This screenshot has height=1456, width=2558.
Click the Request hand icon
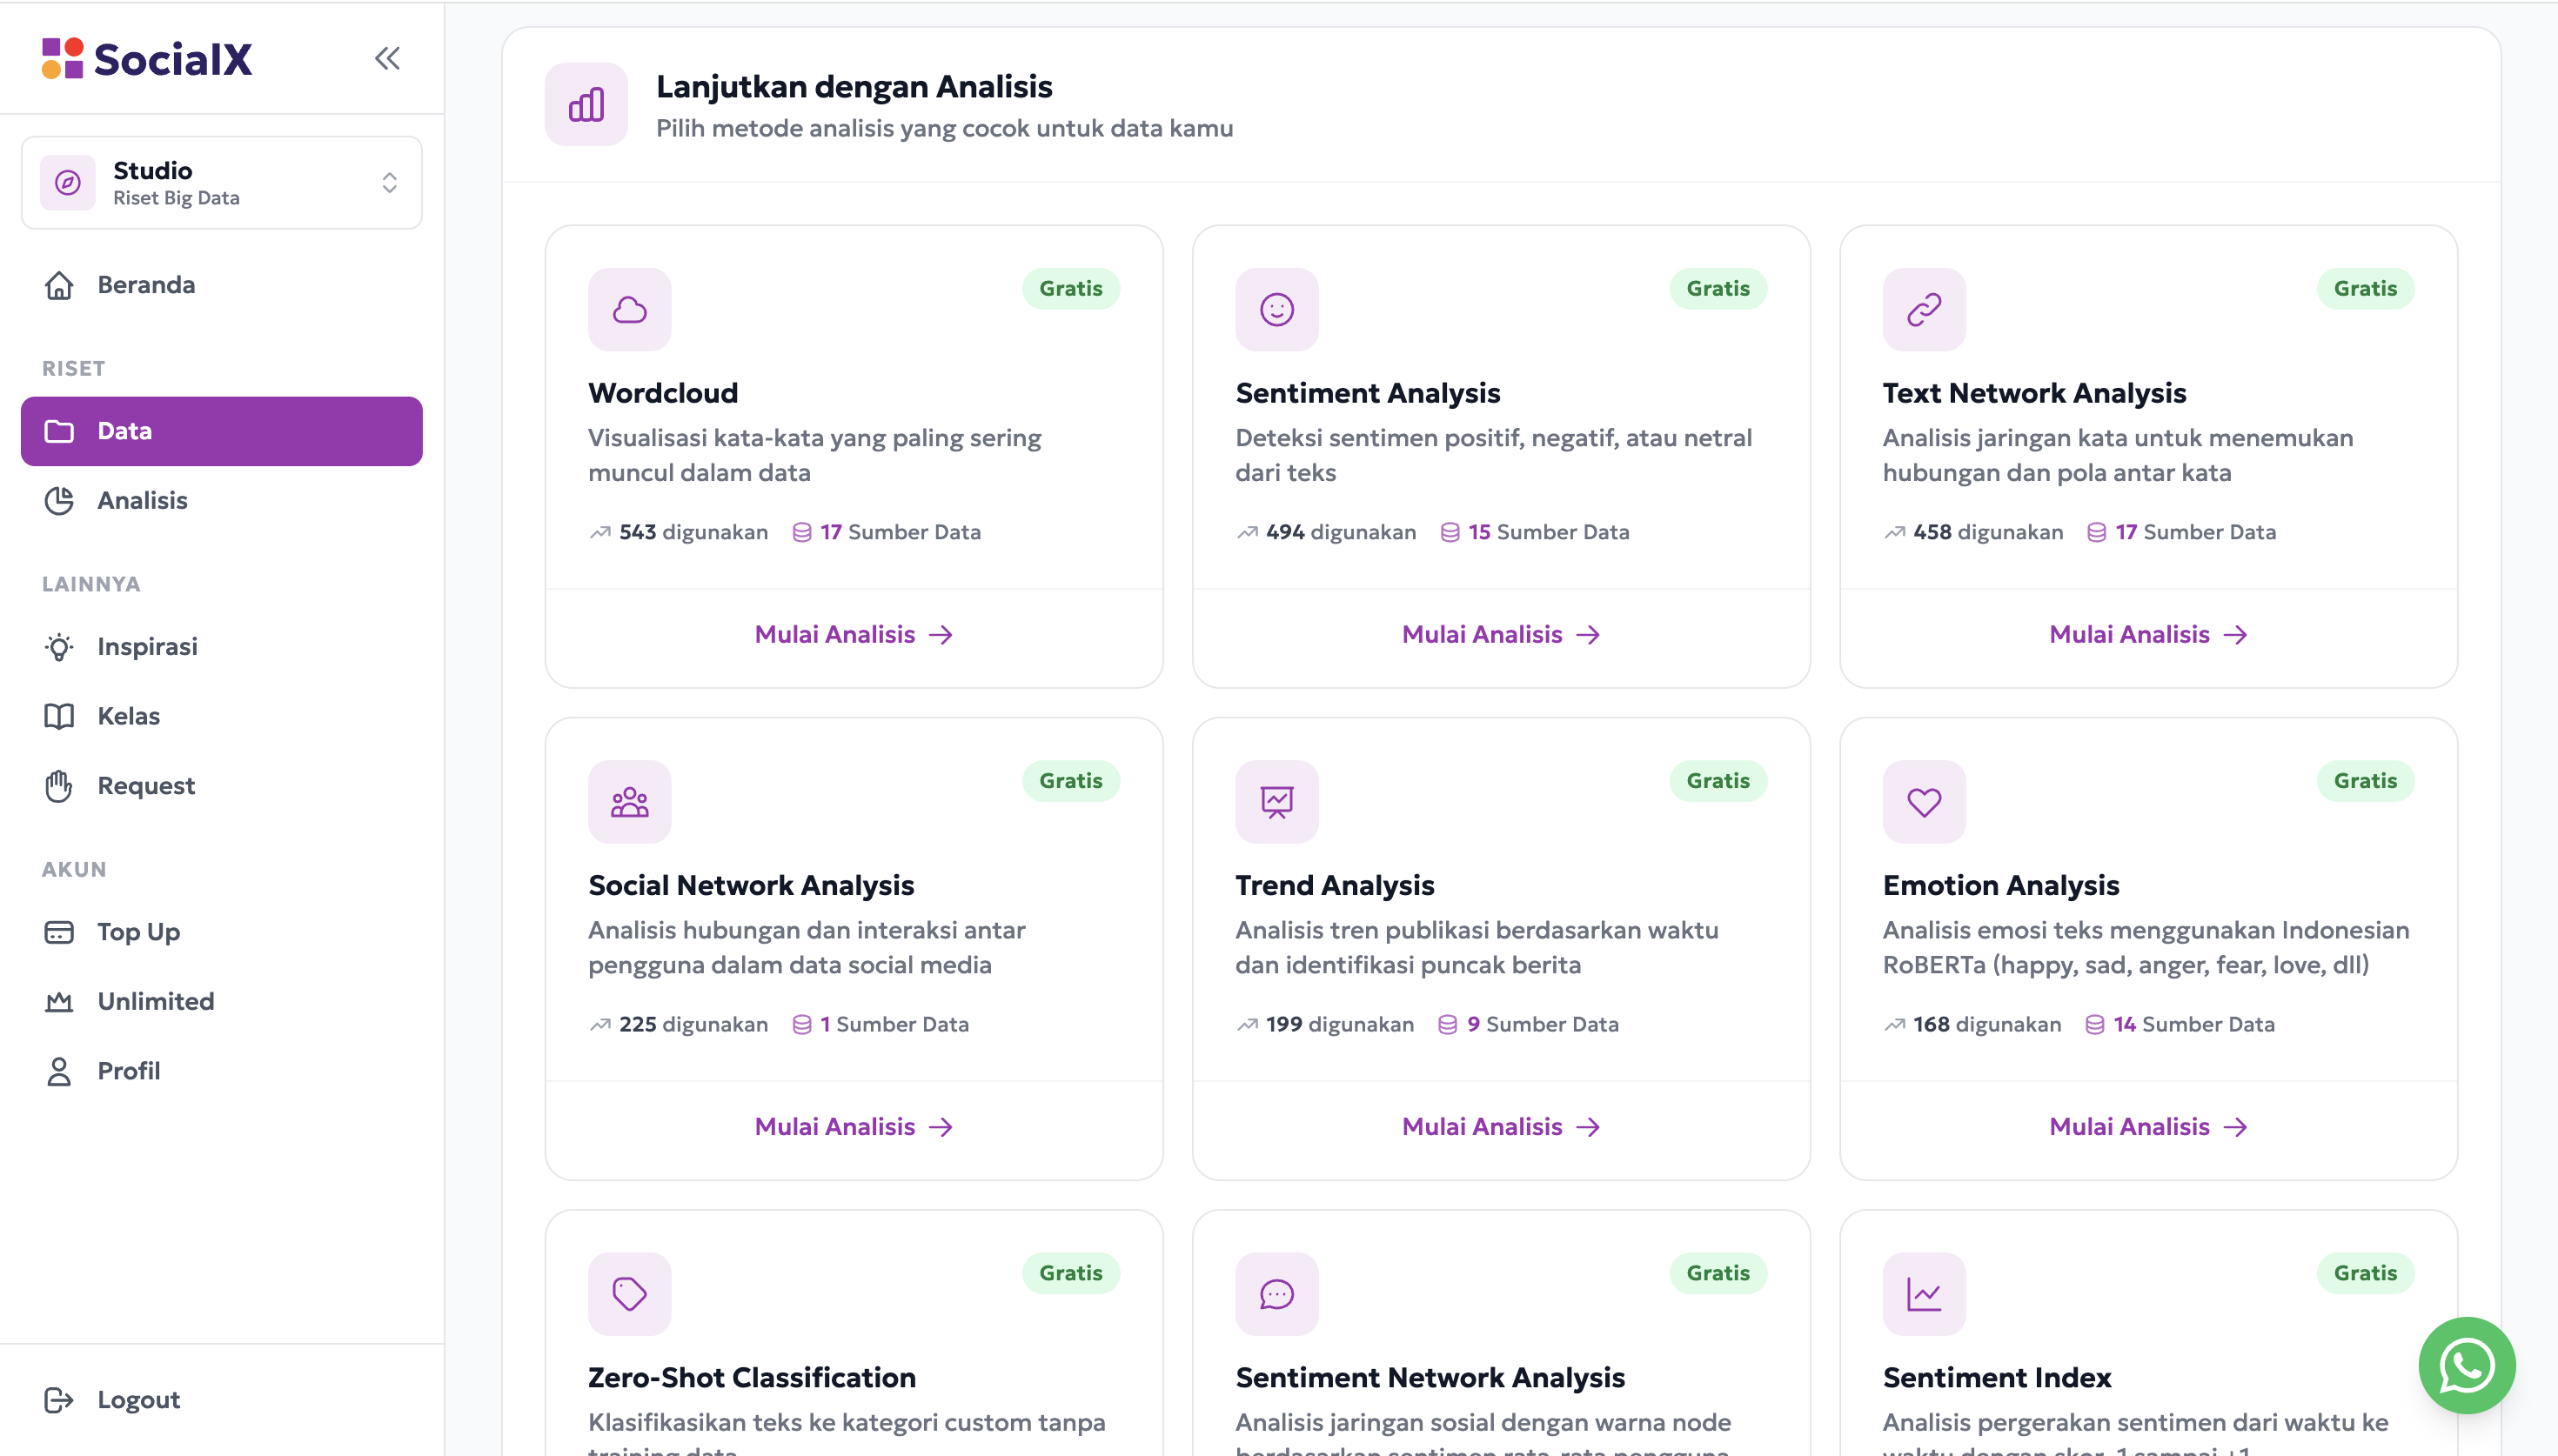pos(59,786)
